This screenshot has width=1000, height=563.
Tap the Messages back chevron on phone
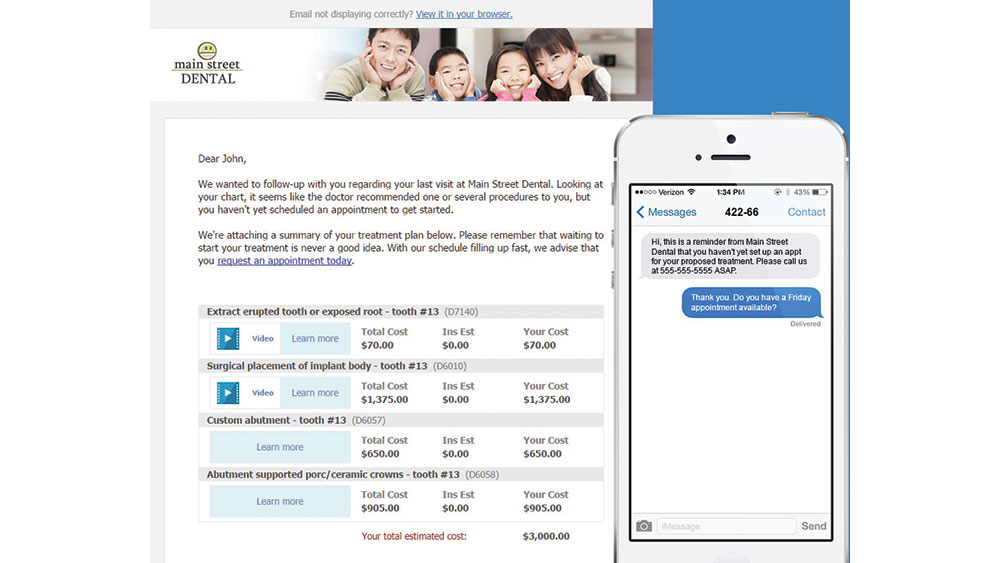640,212
